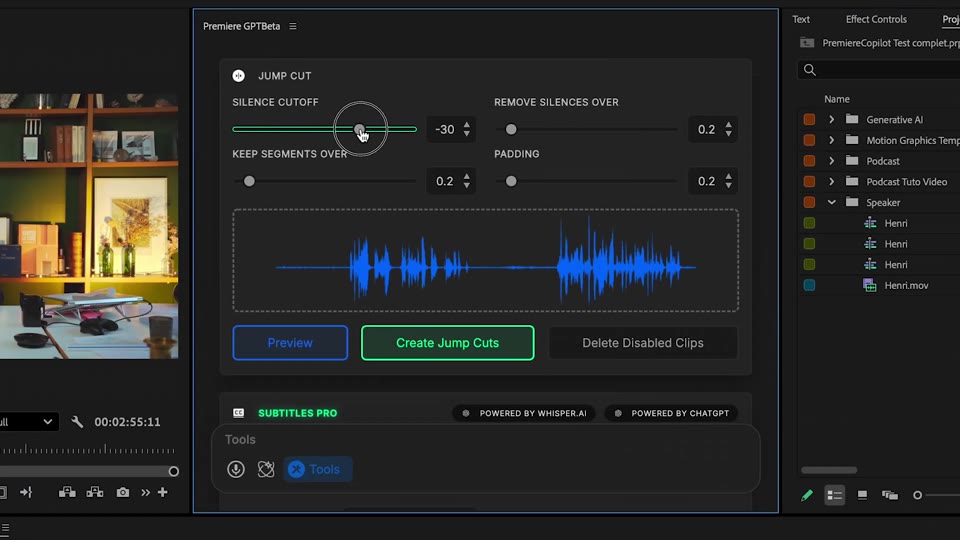Click the download icon in Tools bar
Viewport: 960px width, 540px height.
236,470
